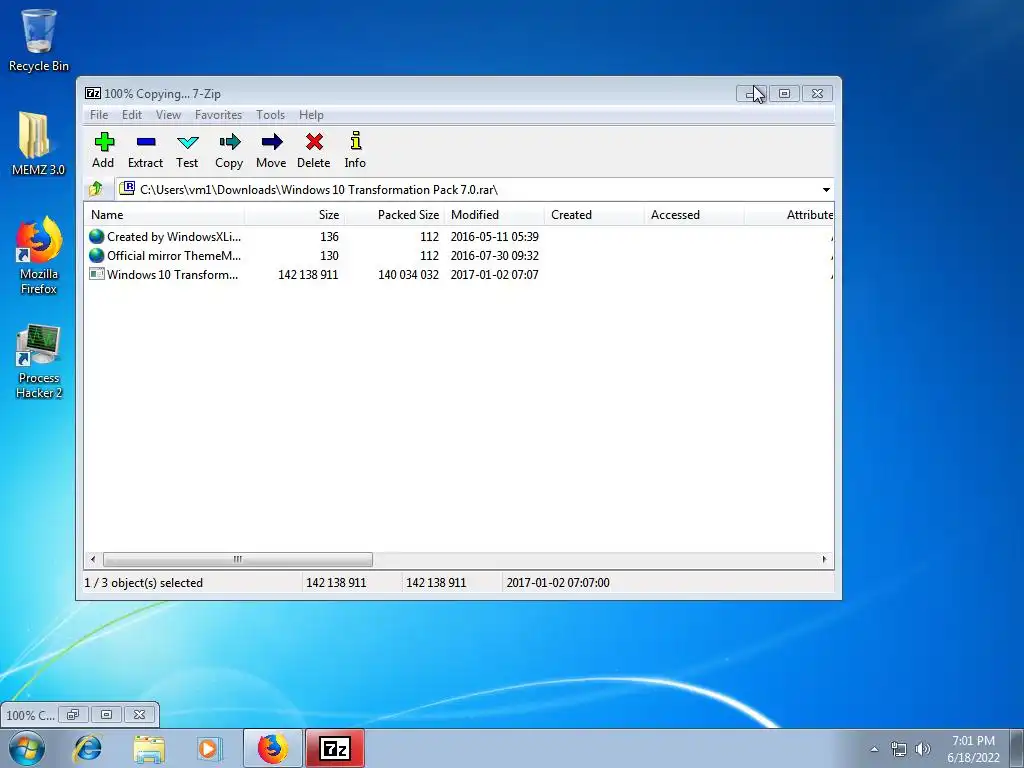Click the Show desktop button
This screenshot has width=1024, height=768.
(1017, 748)
